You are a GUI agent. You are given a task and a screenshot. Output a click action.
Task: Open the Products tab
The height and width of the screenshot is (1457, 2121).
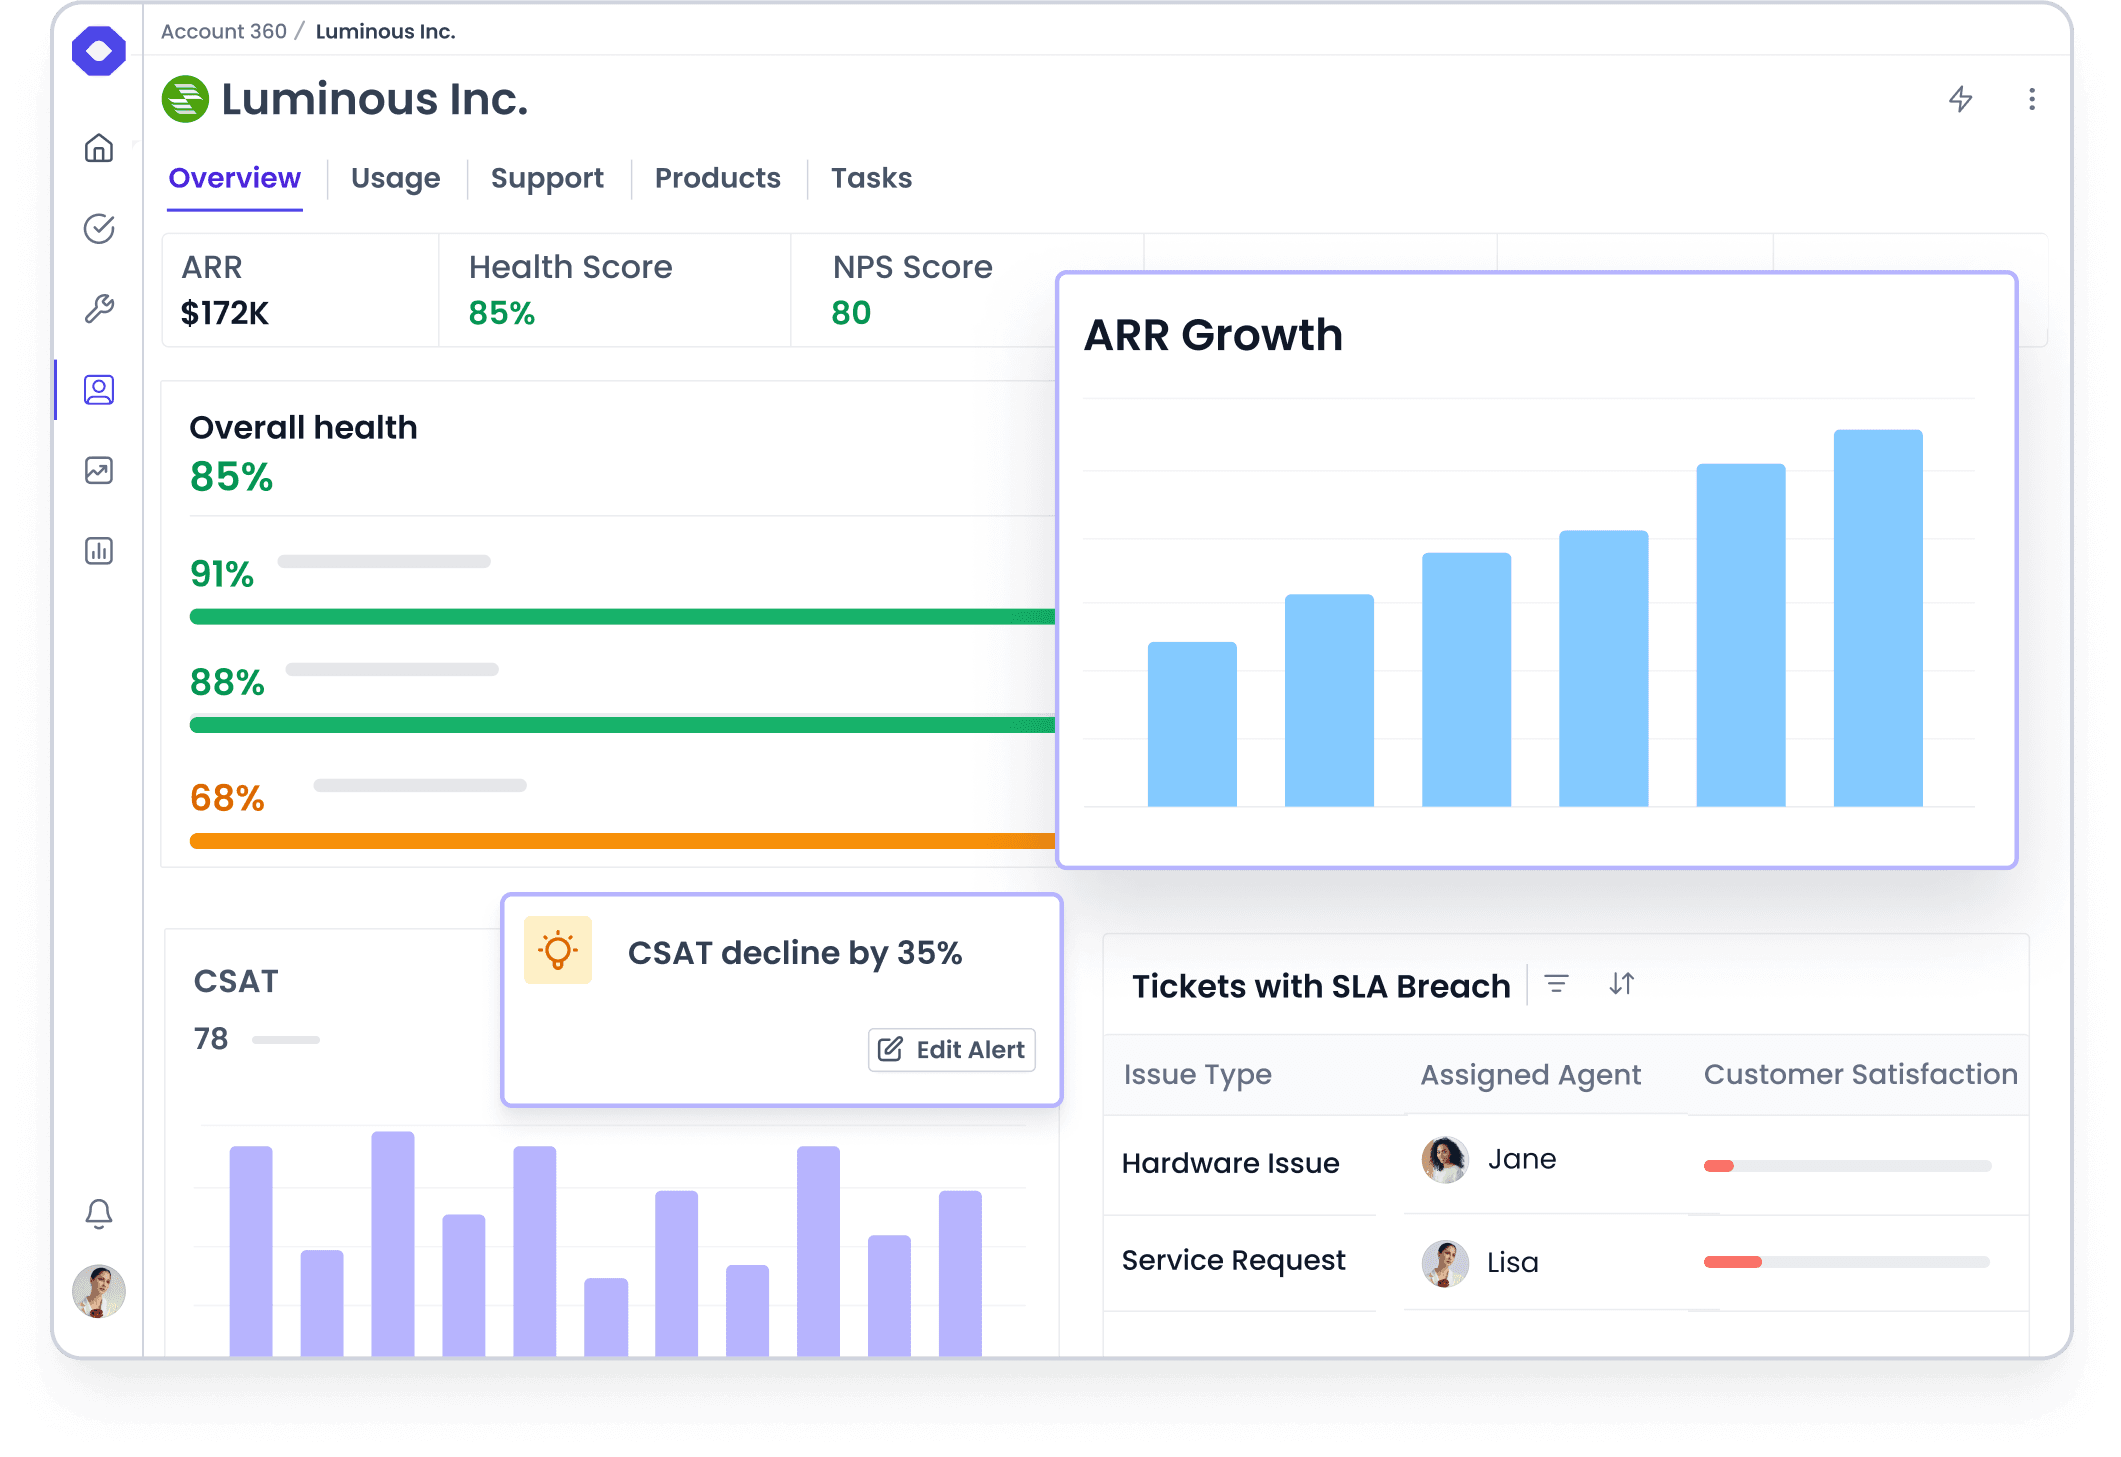717,178
